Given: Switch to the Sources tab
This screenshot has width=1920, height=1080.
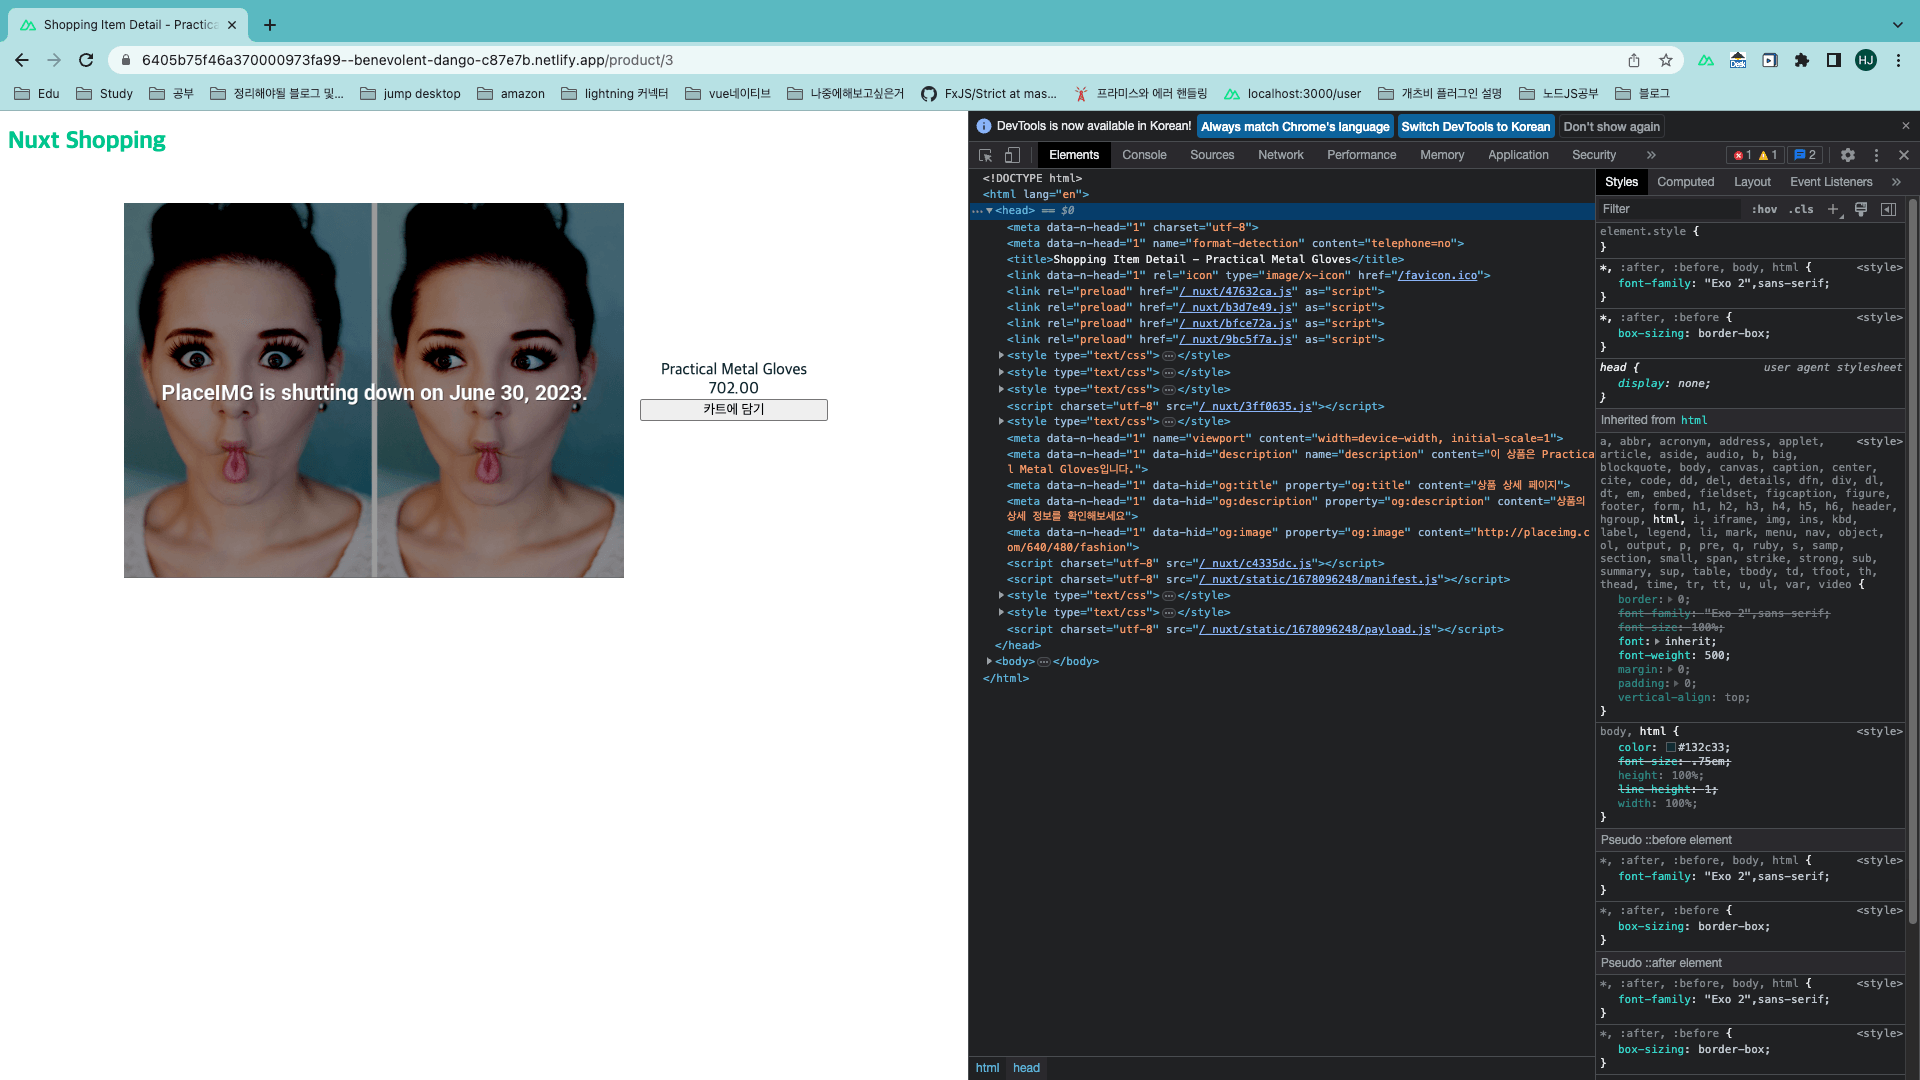Looking at the screenshot, I should (1212, 155).
